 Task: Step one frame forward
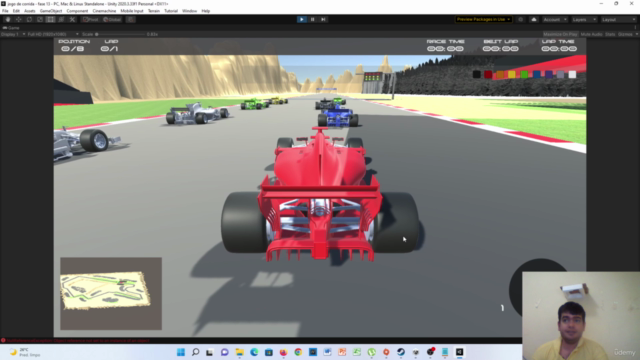pos(323,19)
